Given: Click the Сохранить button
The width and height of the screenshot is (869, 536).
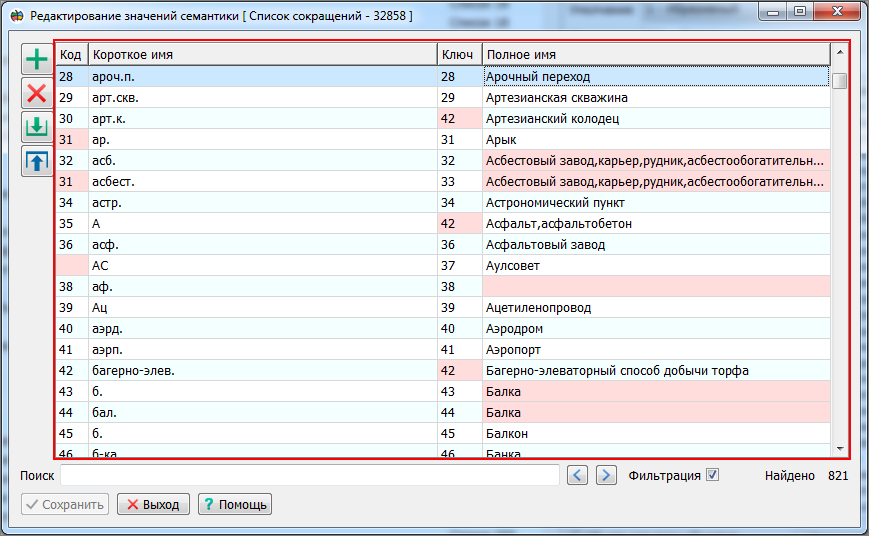Looking at the screenshot, I should pyautogui.click(x=65, y=504).
